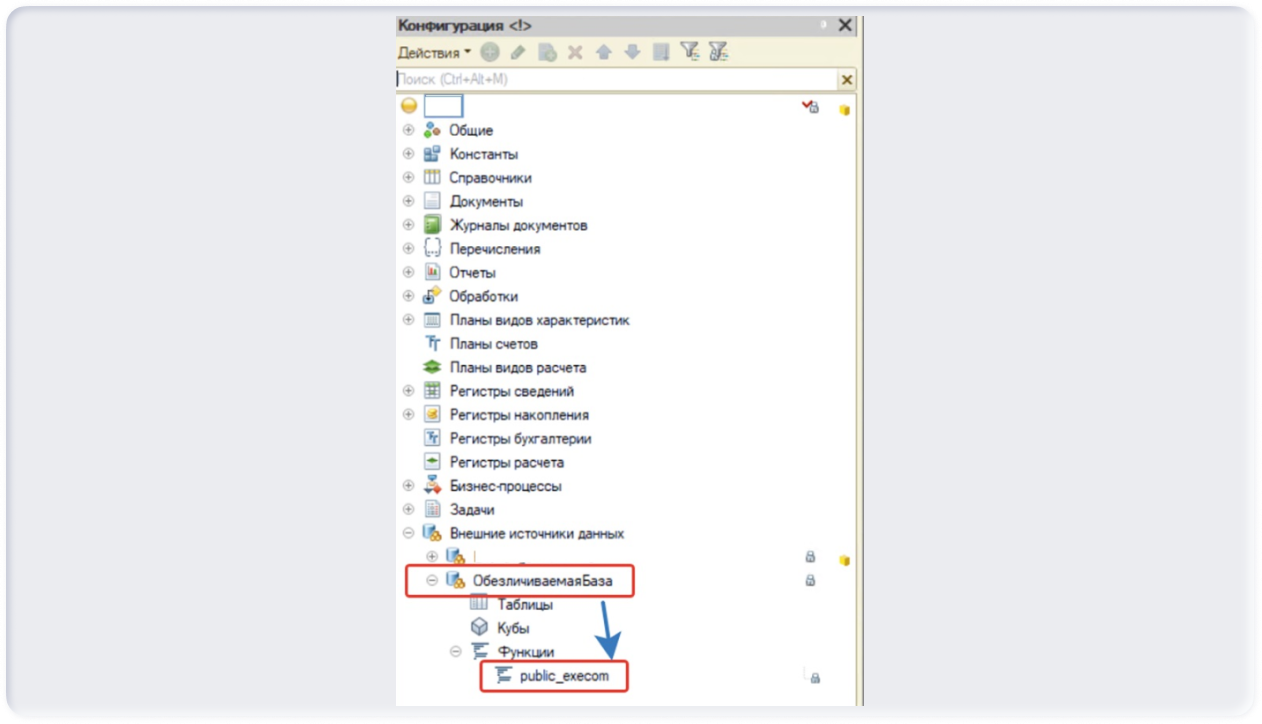Click the move up arrow icon

click(x=603, y=52)
